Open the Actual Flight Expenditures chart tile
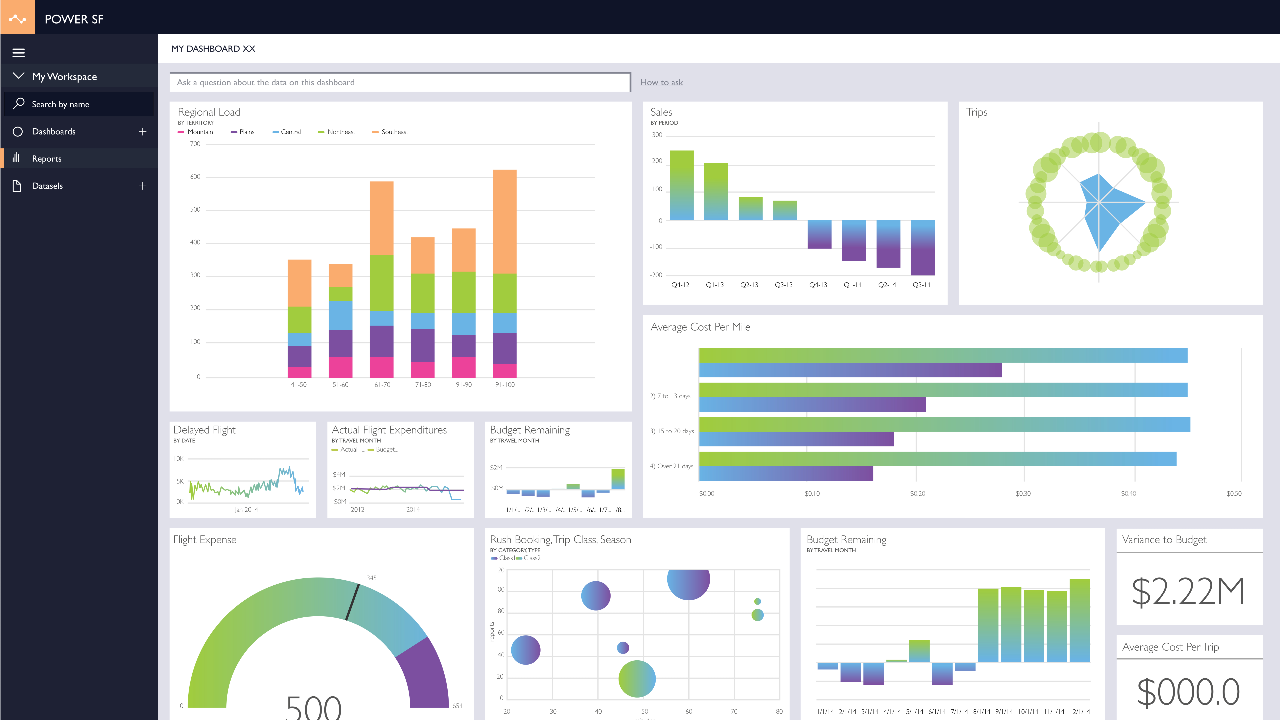 (x=400, y=469)
